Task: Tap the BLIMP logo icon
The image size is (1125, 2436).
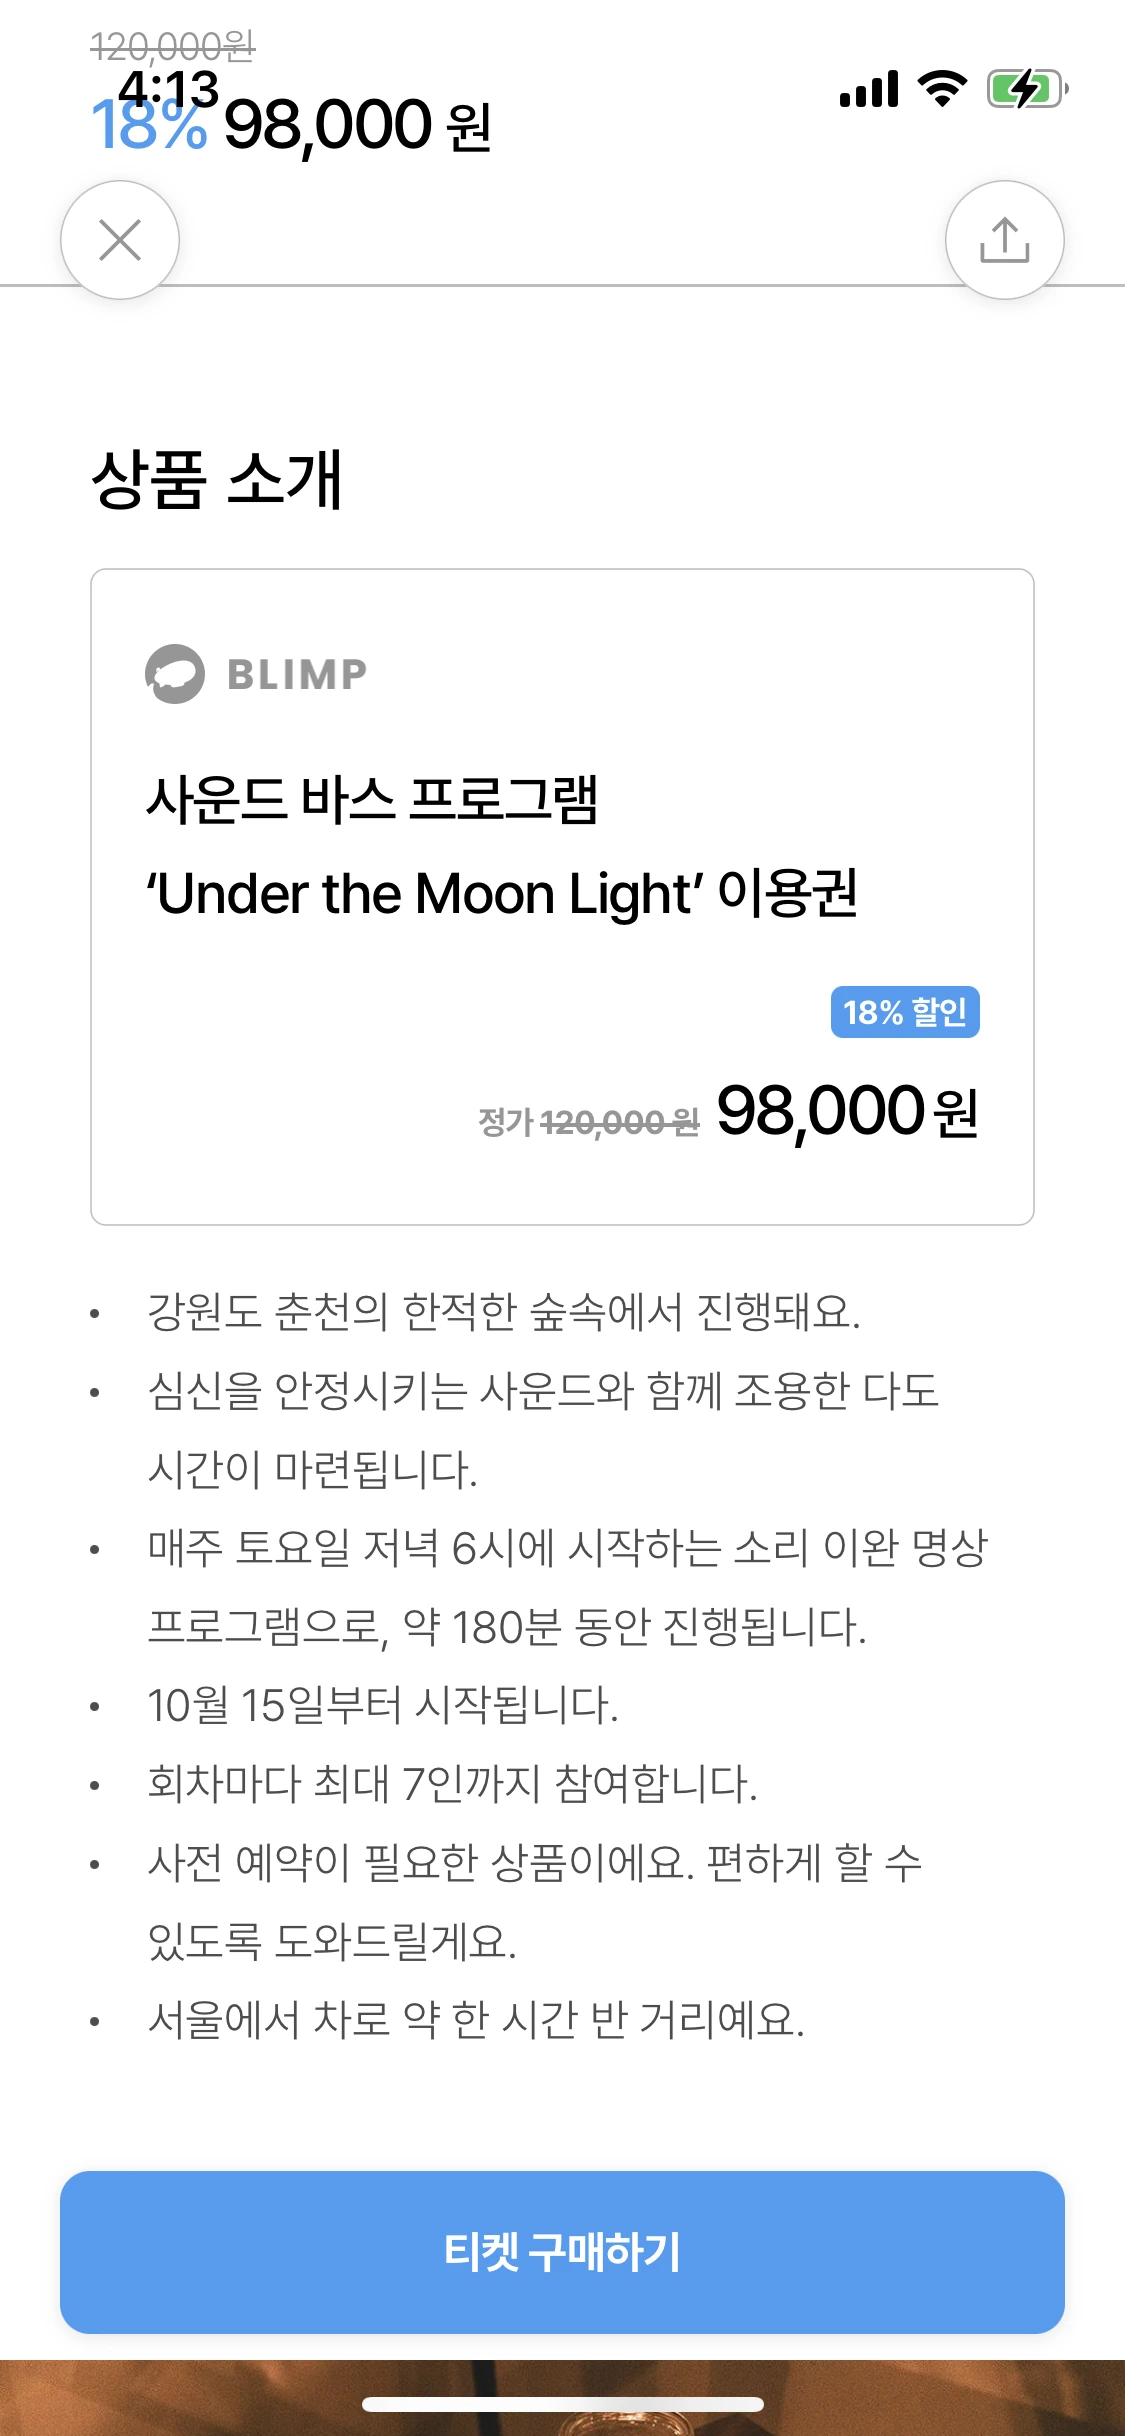Action: [x=175, y=674]
